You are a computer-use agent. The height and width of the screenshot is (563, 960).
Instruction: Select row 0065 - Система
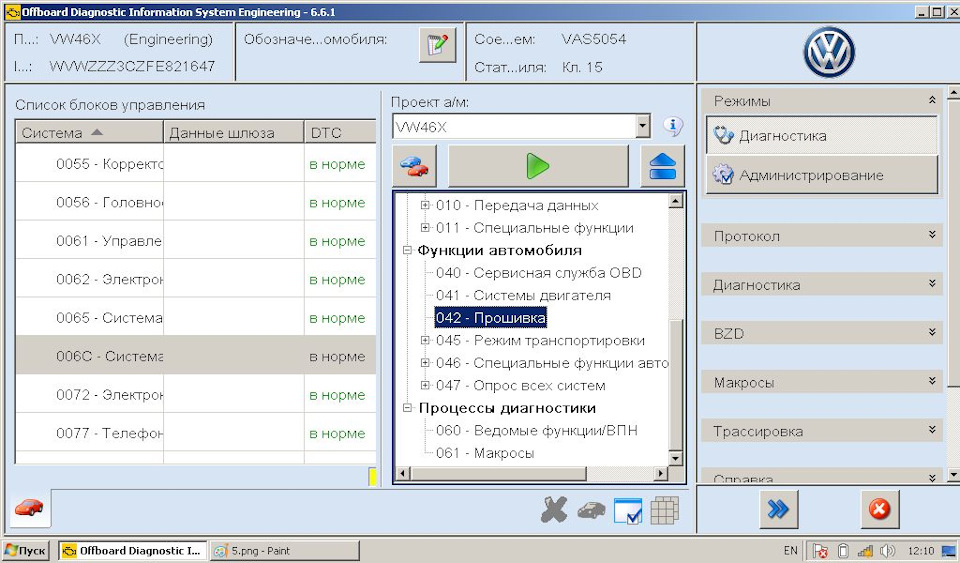(196, 318)
